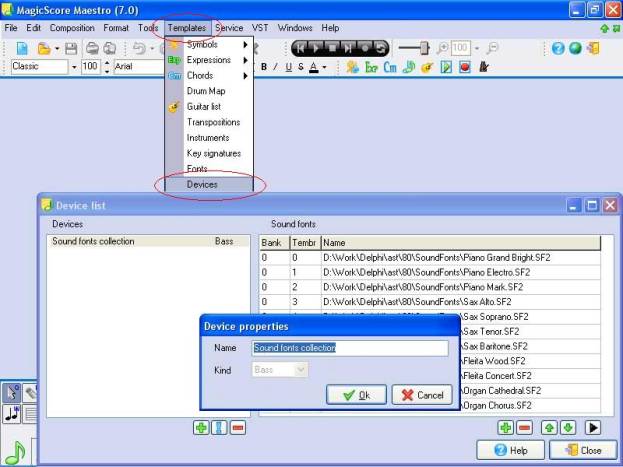Click the Cm chords toolbar icon
623x467 pixels.
[390, 67]
